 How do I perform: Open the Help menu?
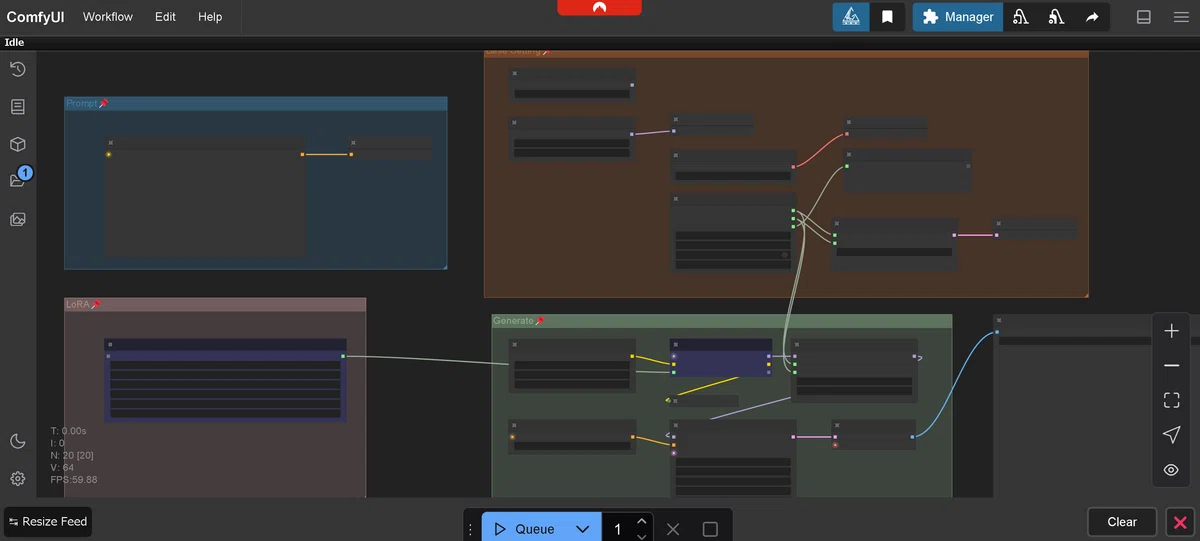[x=210, y=17]
